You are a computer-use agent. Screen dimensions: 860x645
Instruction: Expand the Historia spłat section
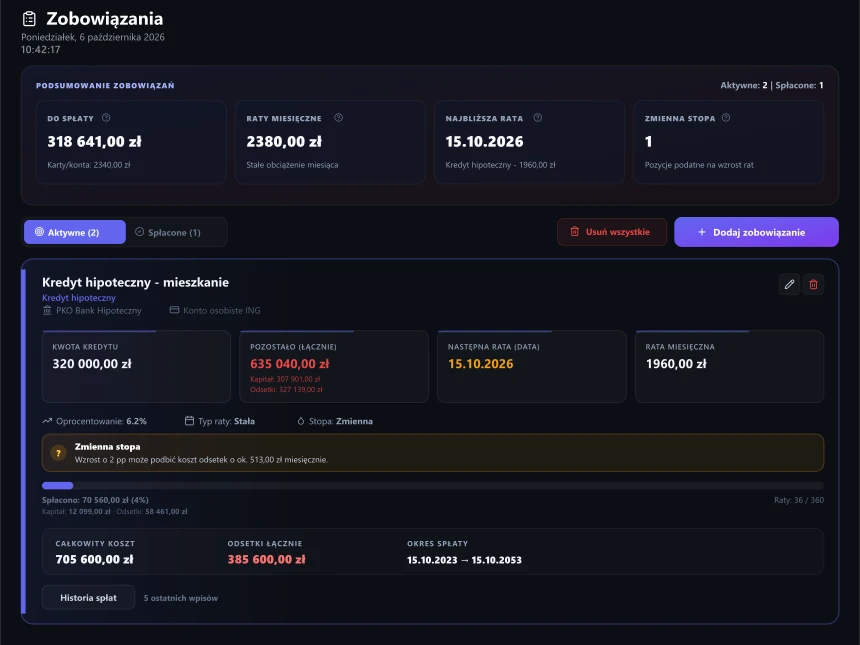coord(88,597)
